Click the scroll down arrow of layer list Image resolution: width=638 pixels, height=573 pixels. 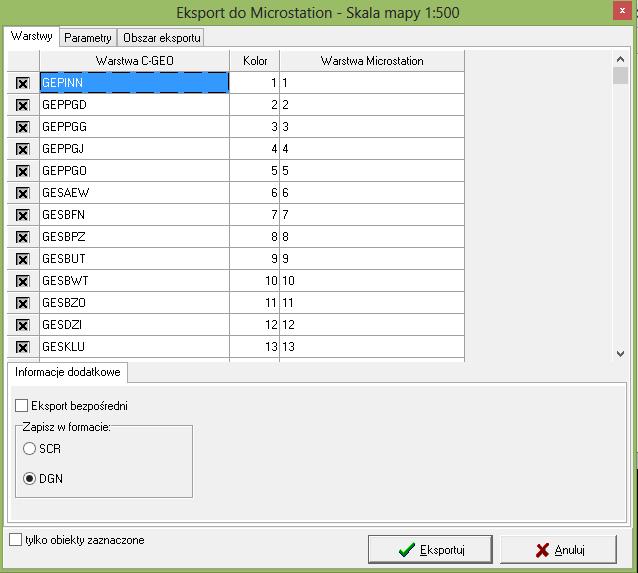(x=620, y=353)
